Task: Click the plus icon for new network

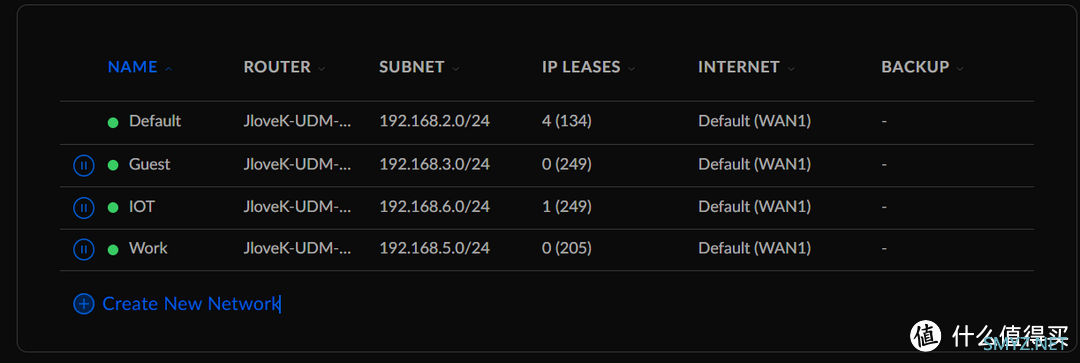Action: coord(83,304)
